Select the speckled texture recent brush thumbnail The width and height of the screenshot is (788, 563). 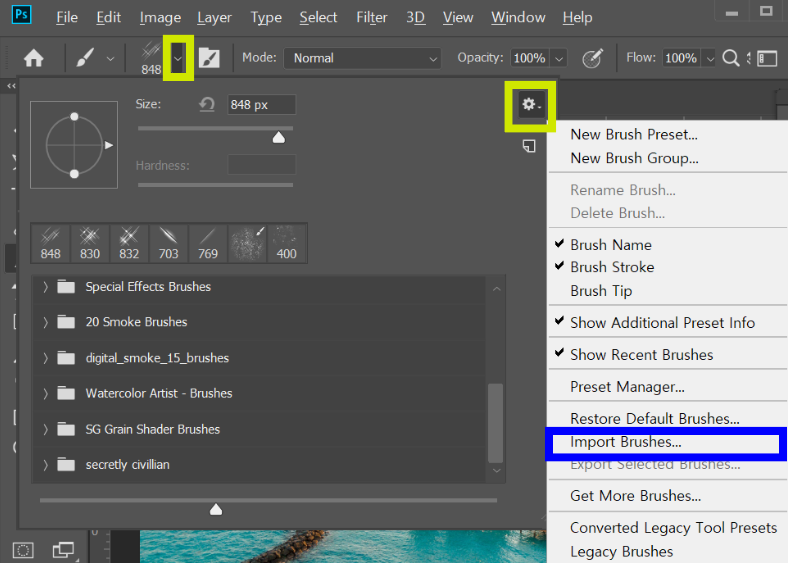coord(247,244)
